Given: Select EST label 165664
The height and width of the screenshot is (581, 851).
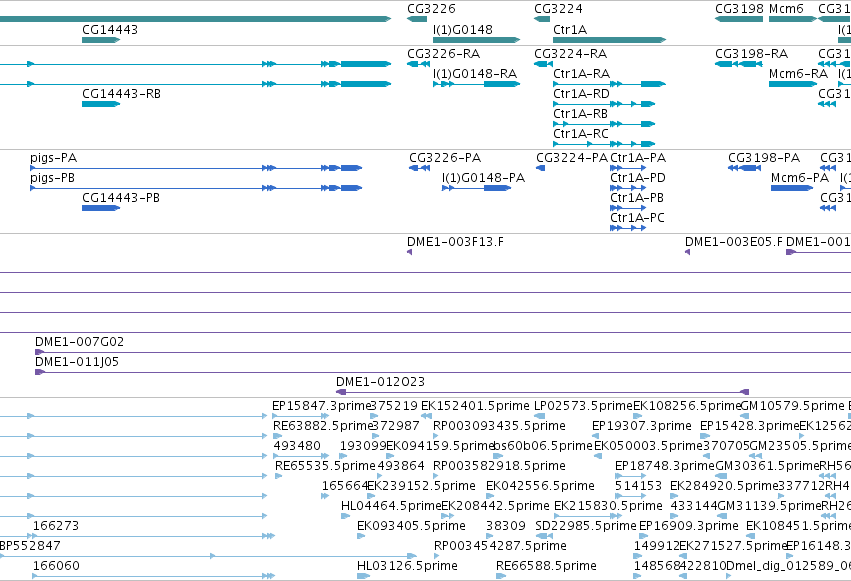Looking at the screenshot, I should click(x=345, y=486).
